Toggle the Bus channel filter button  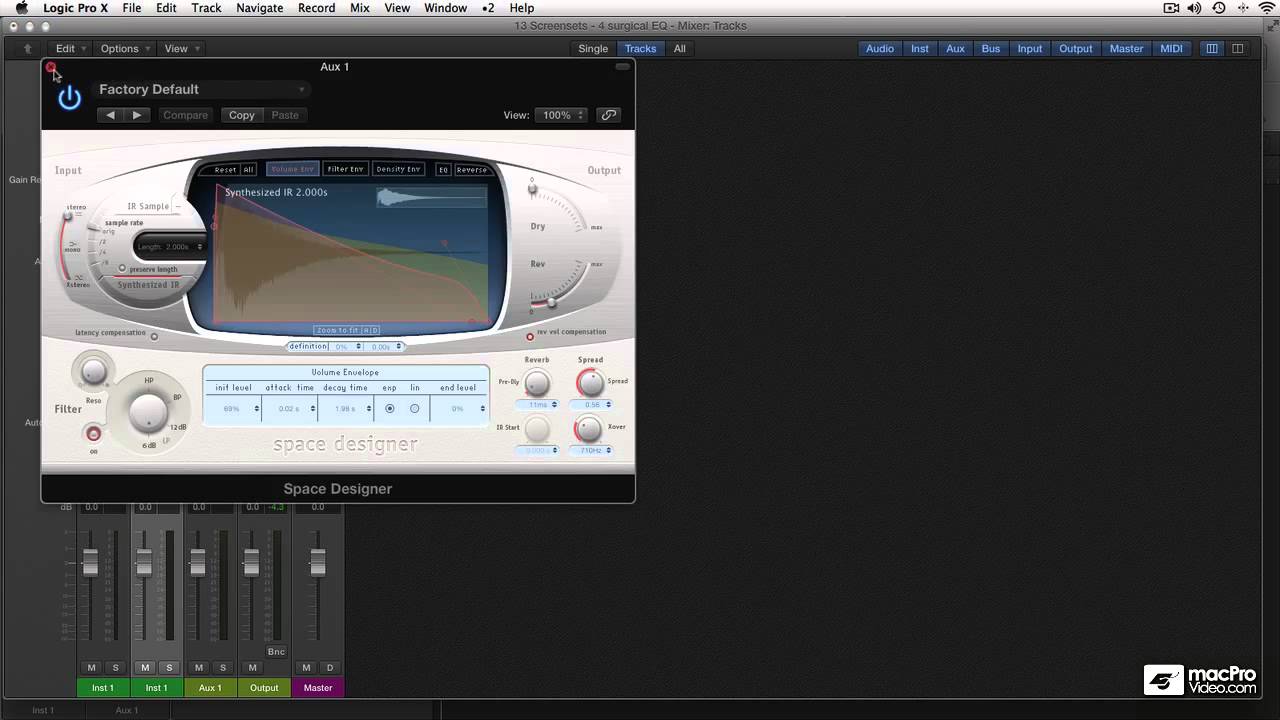coord(991,48)
